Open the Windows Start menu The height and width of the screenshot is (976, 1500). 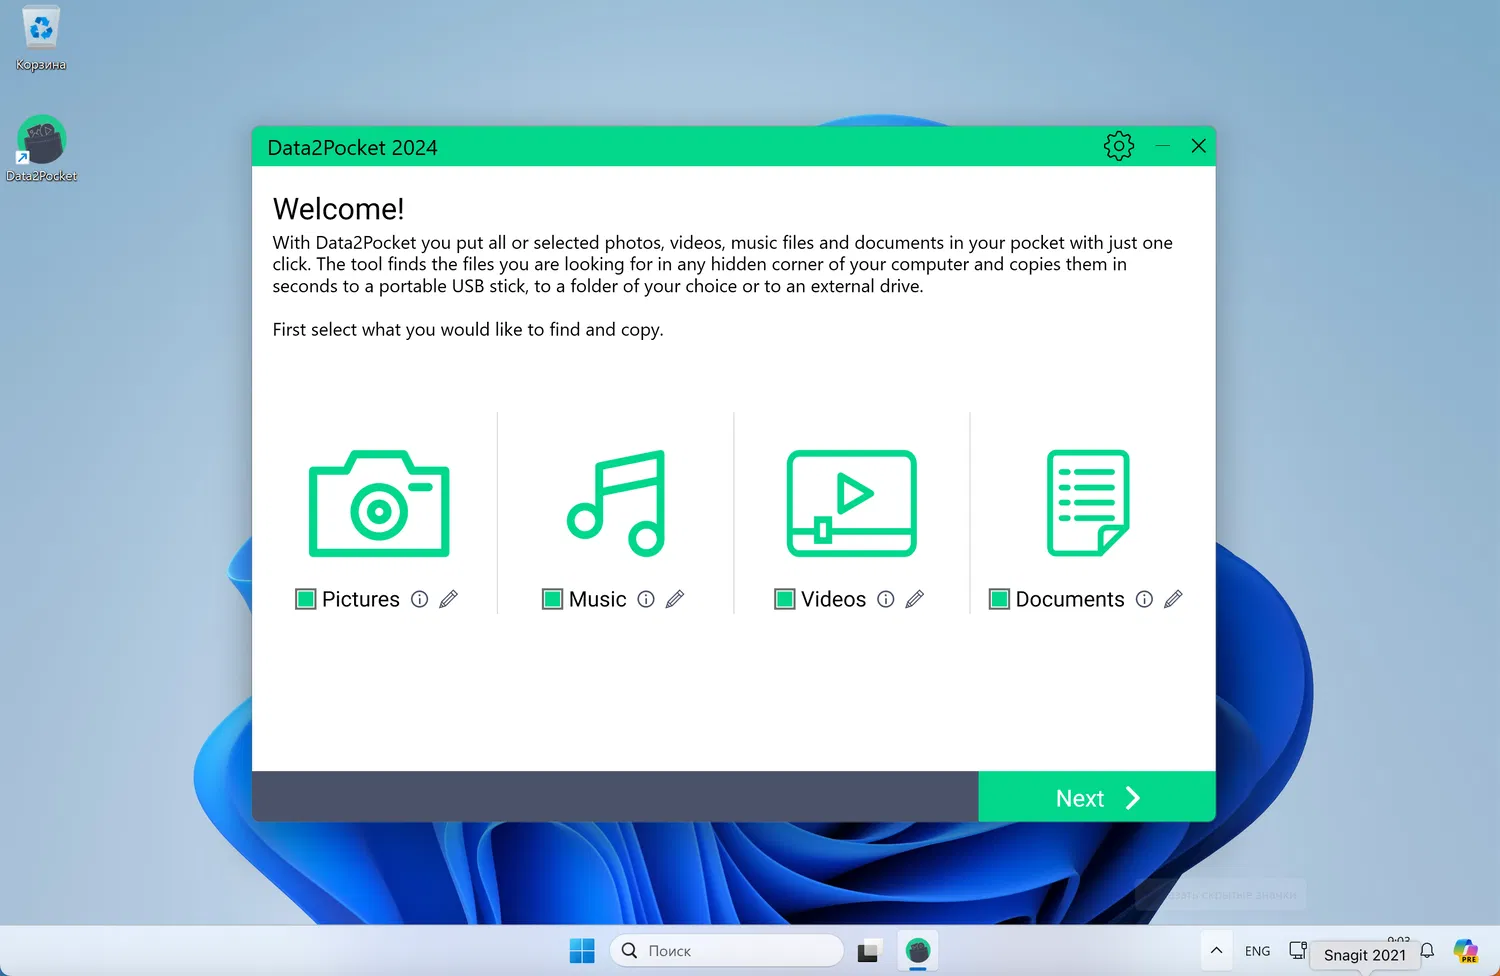[x=582, y=951]
